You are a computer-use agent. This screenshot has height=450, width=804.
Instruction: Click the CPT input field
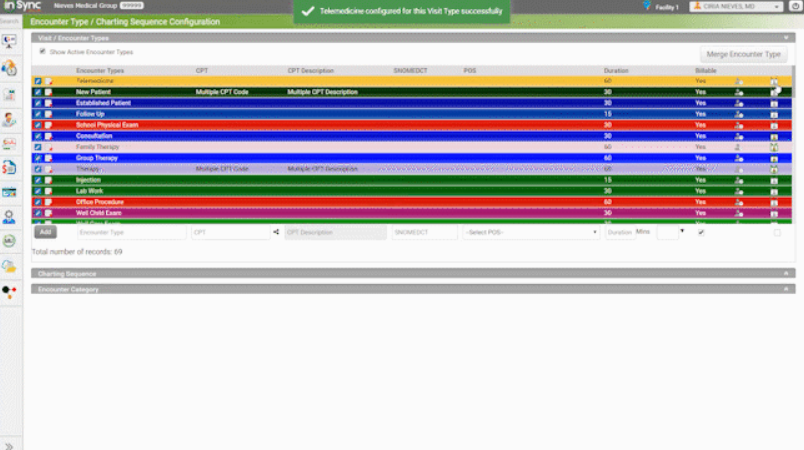[x=230, y=232]
